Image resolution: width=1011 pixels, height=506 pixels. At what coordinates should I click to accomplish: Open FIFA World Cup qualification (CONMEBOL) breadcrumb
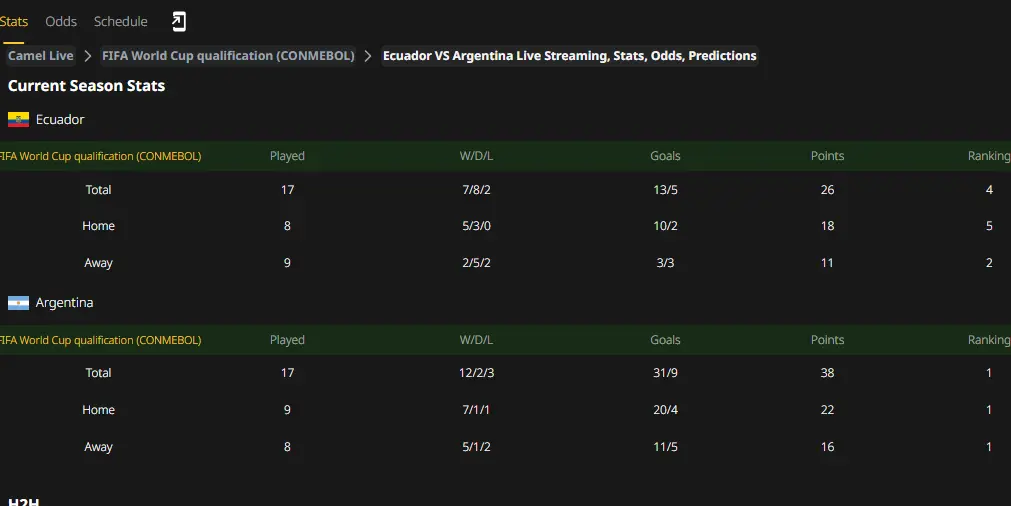click(x=228, y=55)
